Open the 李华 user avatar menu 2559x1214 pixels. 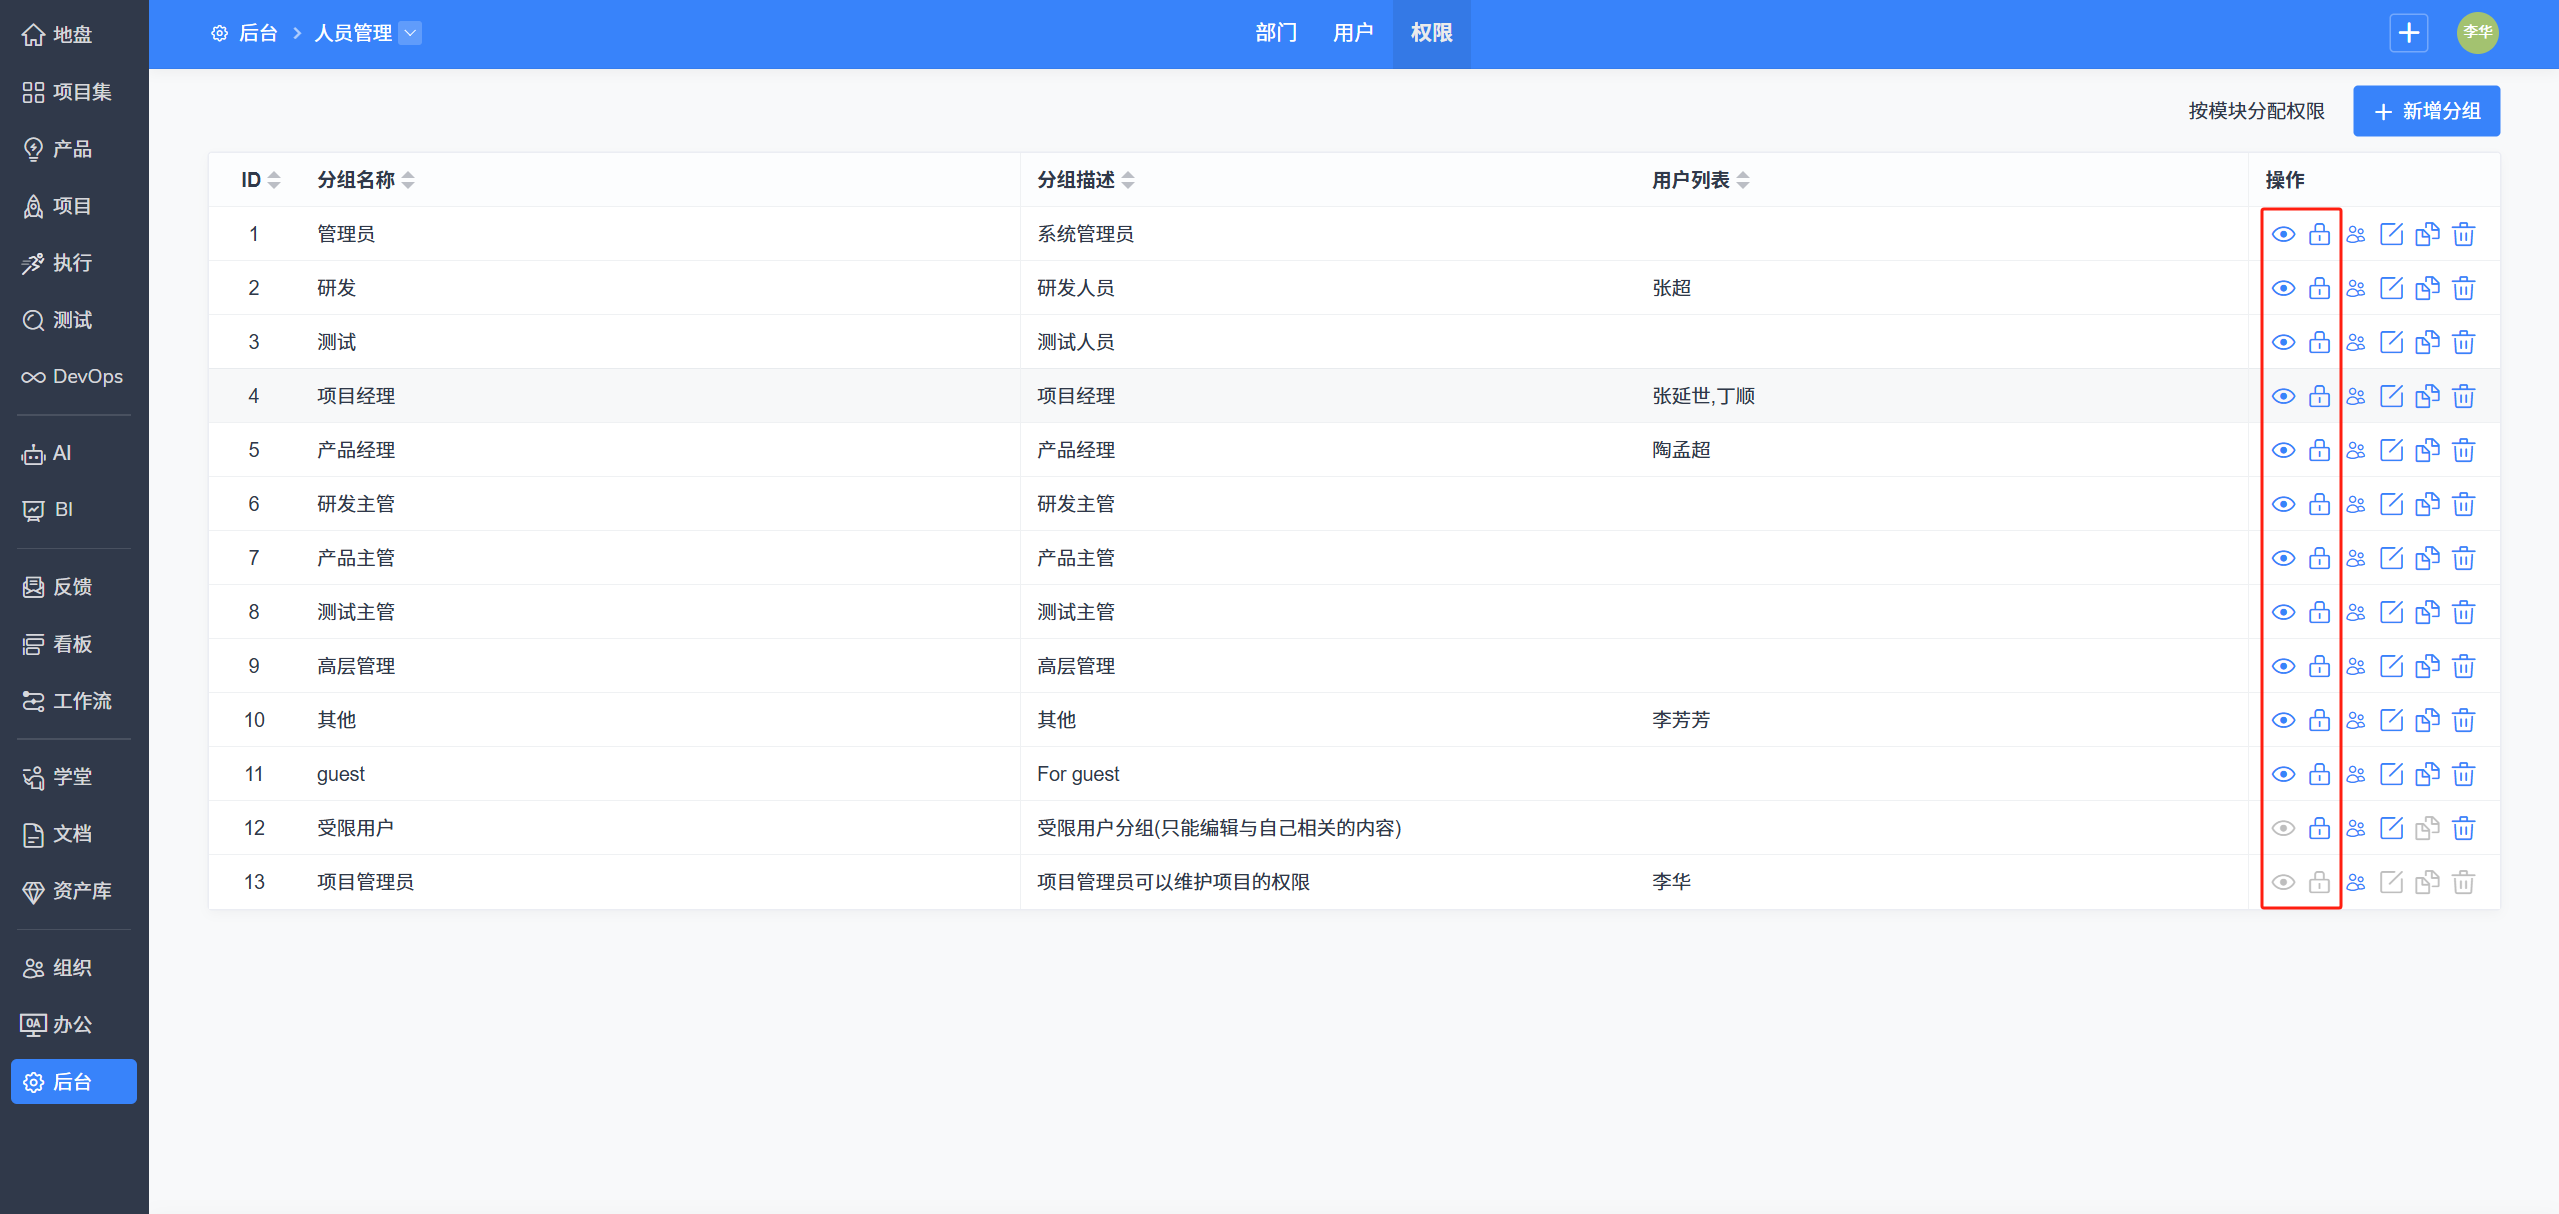[2477, 33]
